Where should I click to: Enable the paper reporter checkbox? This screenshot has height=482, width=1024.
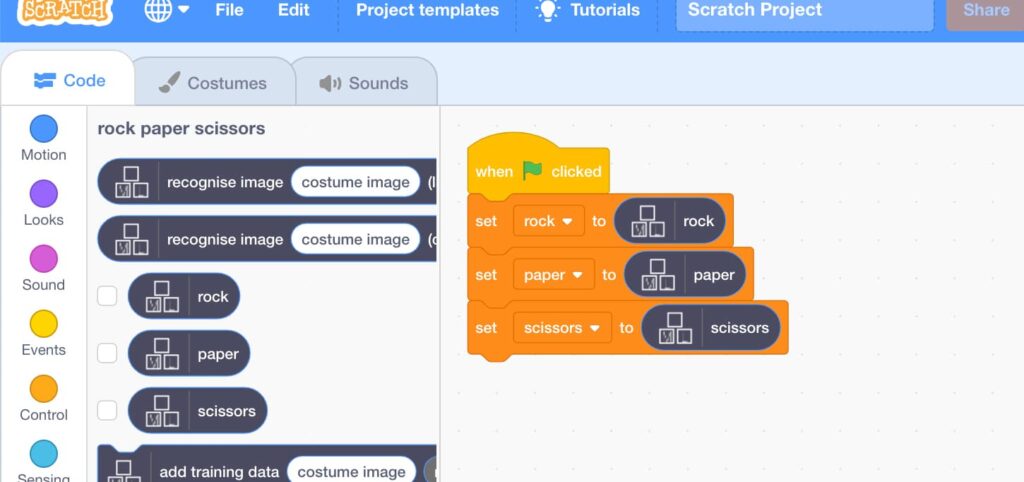pos(107,353)
